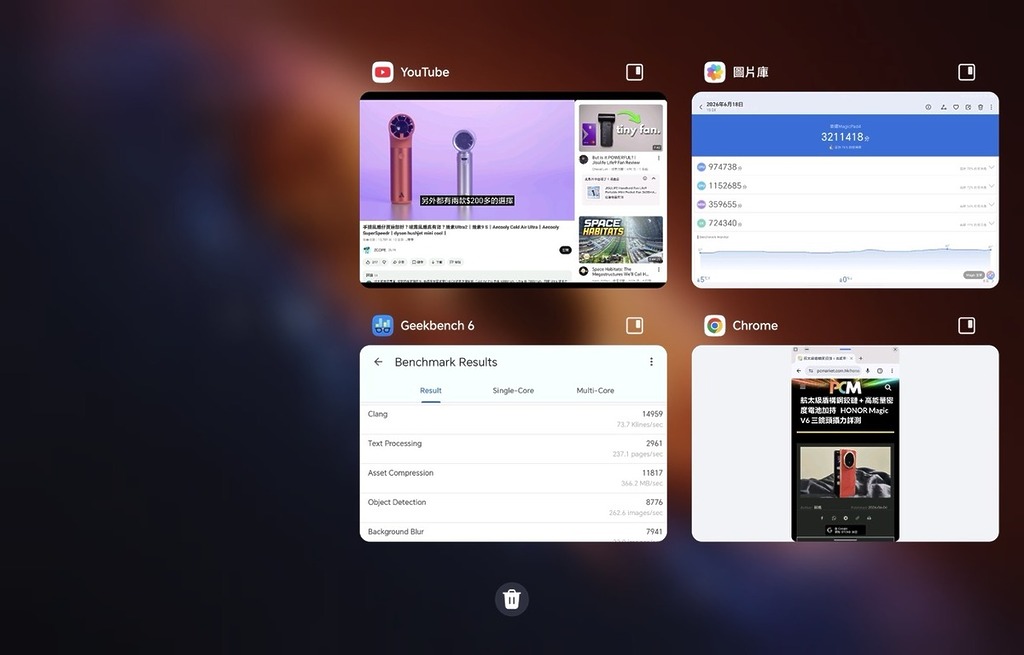The width and height of the screenshot is (1024, 655).
Task: Tap the 圖片庫 gallery app icon
Action: (x=714, y=72)
